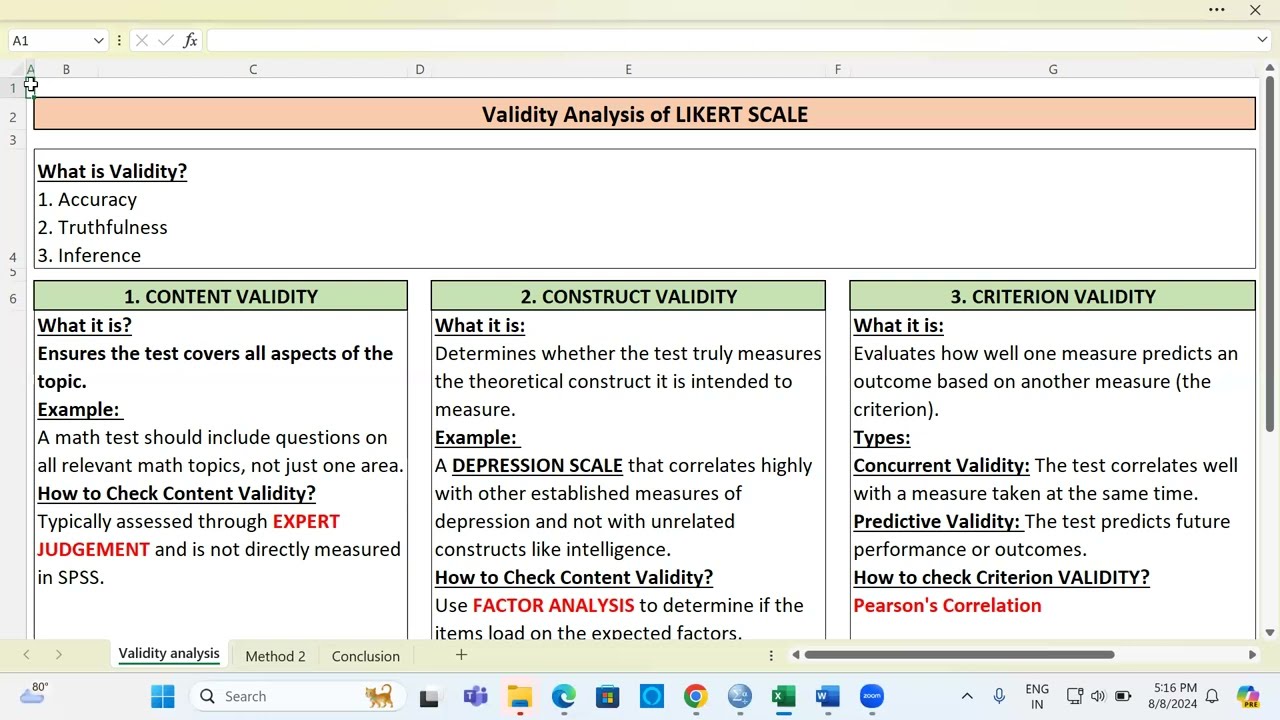Switch to the Method 2 sheet
Image resolution: width=1280 pixels, height=720 pixels.
pos(275,656)
